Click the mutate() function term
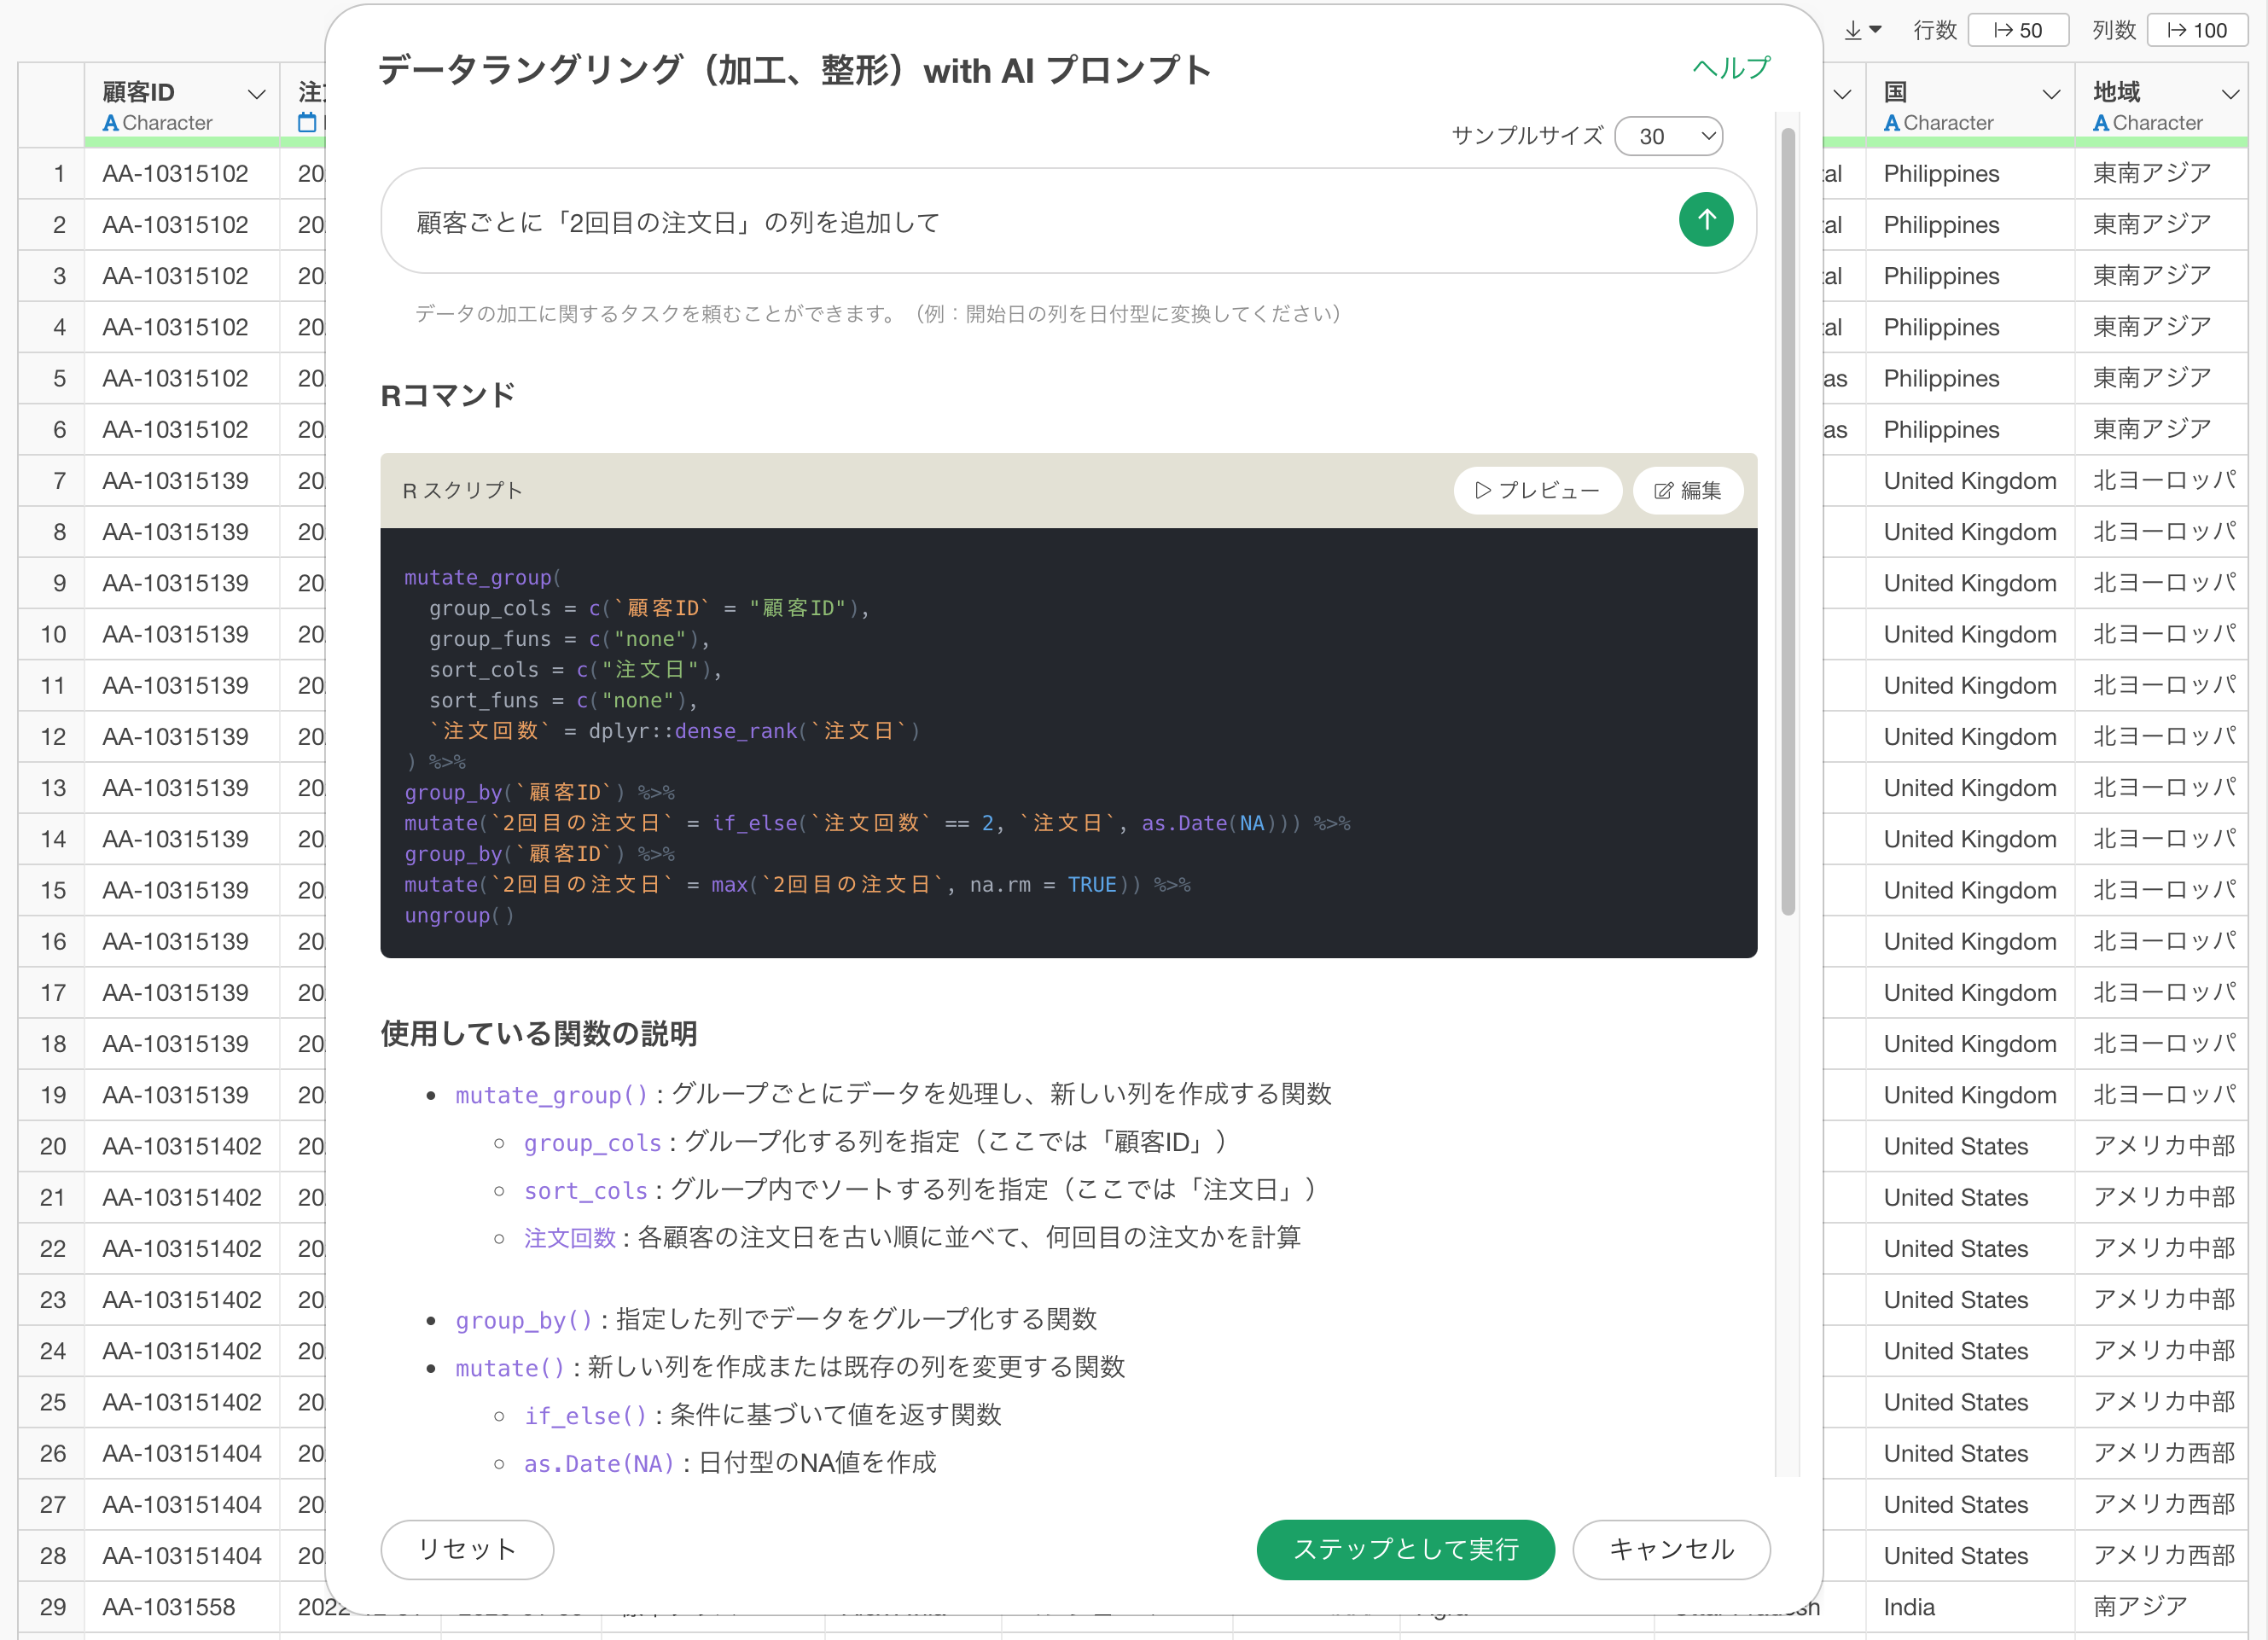 tap(510, 1368)
